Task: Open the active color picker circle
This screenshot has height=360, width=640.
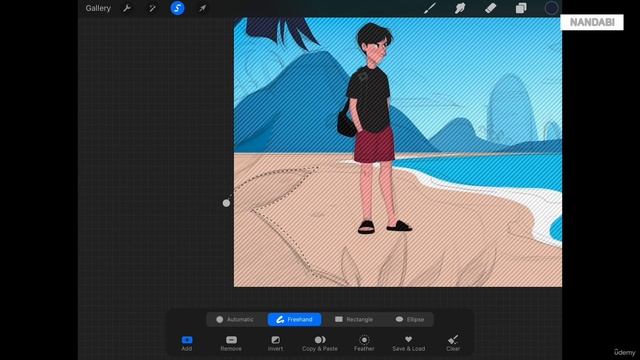Action: [551, 8]
